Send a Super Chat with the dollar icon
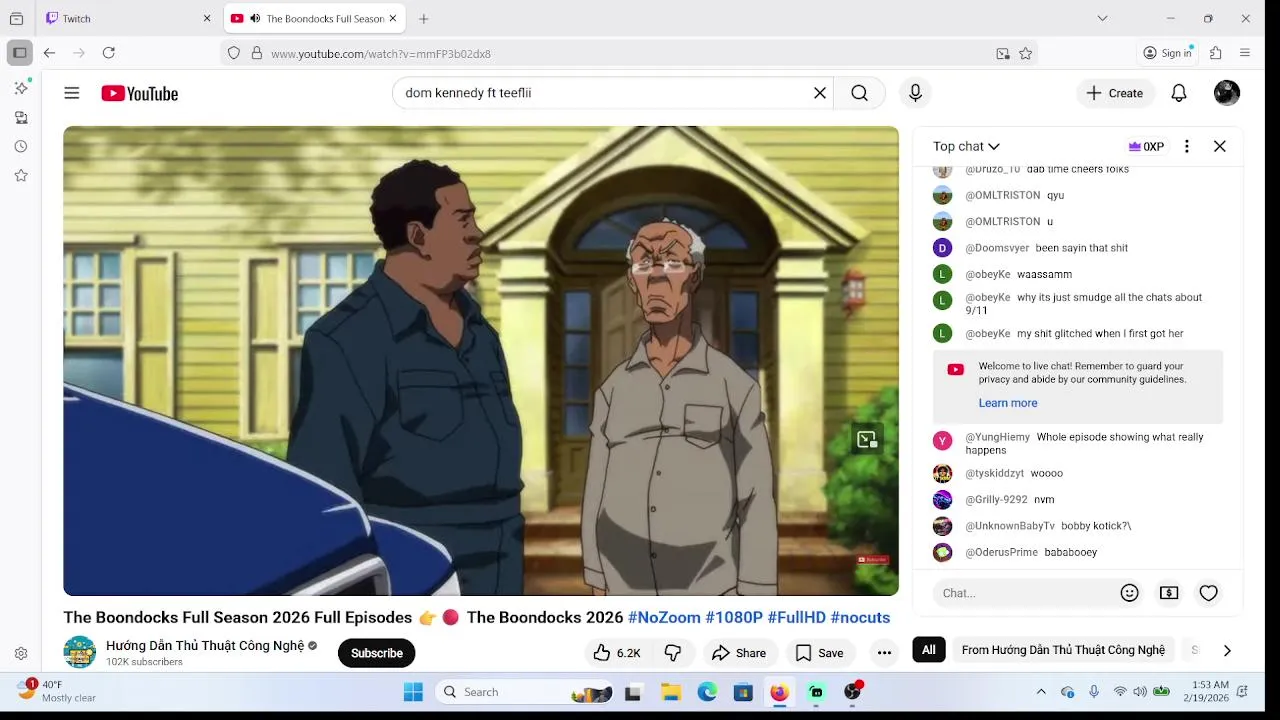 1169,593
